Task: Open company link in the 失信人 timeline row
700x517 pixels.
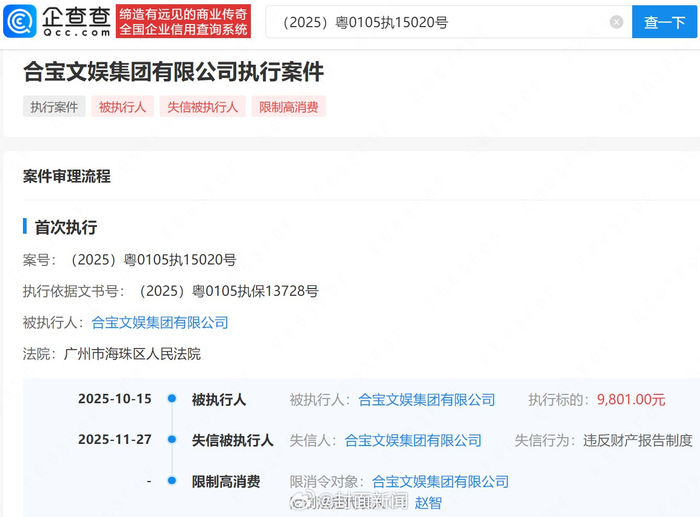Action: [413, 441]
